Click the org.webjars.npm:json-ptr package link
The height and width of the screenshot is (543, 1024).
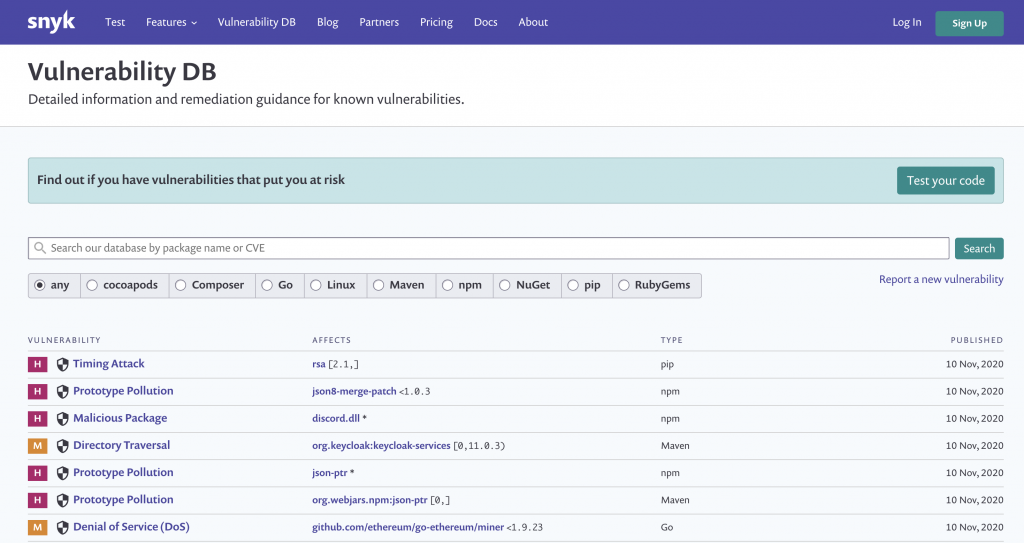(370, 500)
